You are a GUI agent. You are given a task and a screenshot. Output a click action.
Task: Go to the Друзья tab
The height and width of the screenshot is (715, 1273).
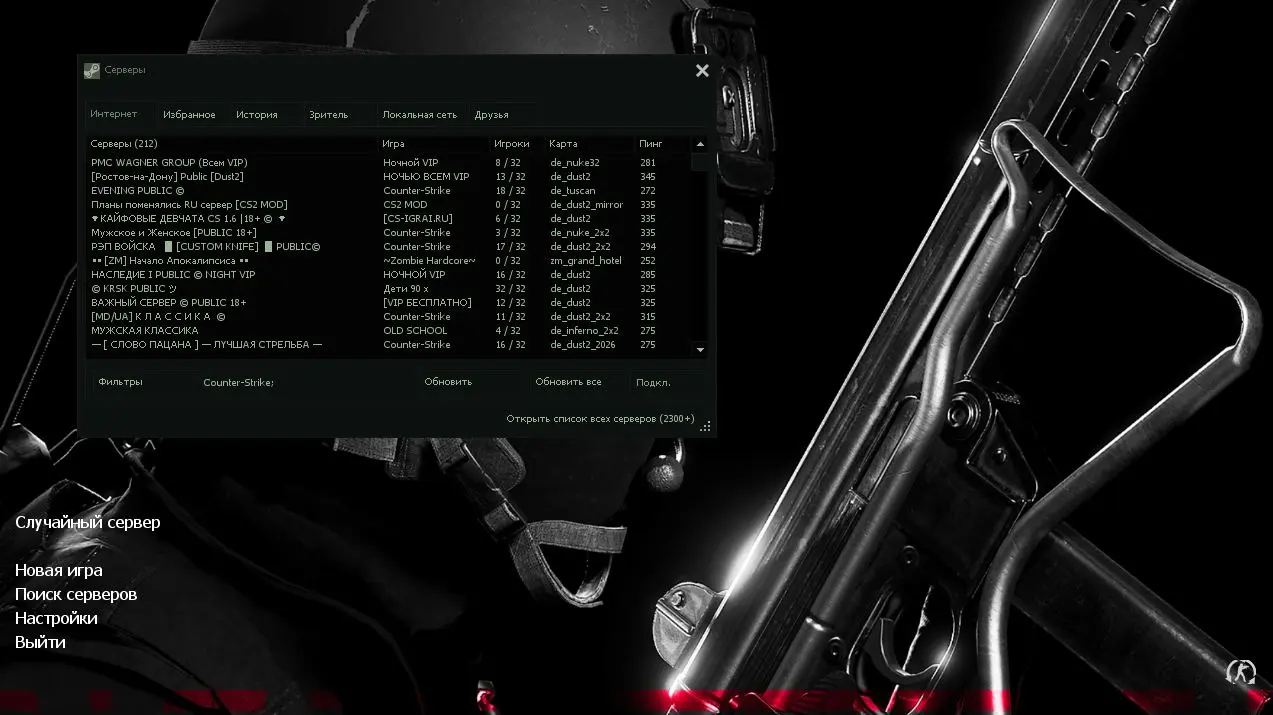[x=492, y=115]
